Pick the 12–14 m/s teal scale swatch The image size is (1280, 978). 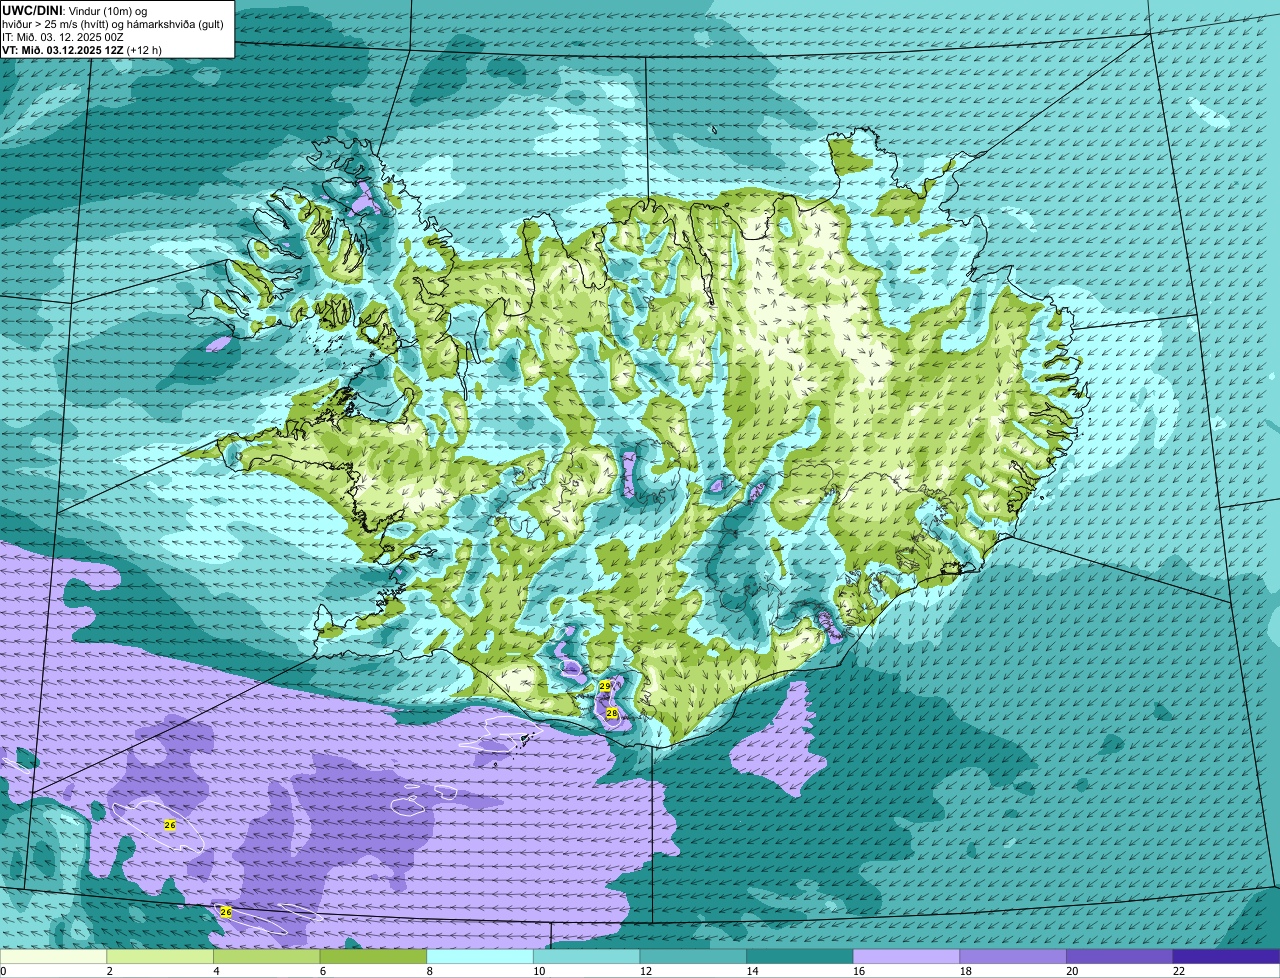693,956
